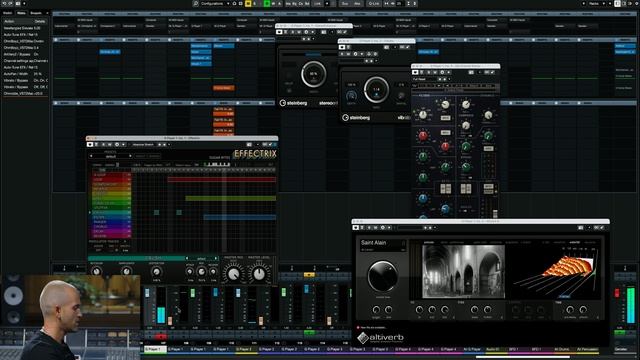Click the Master Mix knob in Effectrix
The height and width of the screenshot is (360, 640).
coord(233,274)
